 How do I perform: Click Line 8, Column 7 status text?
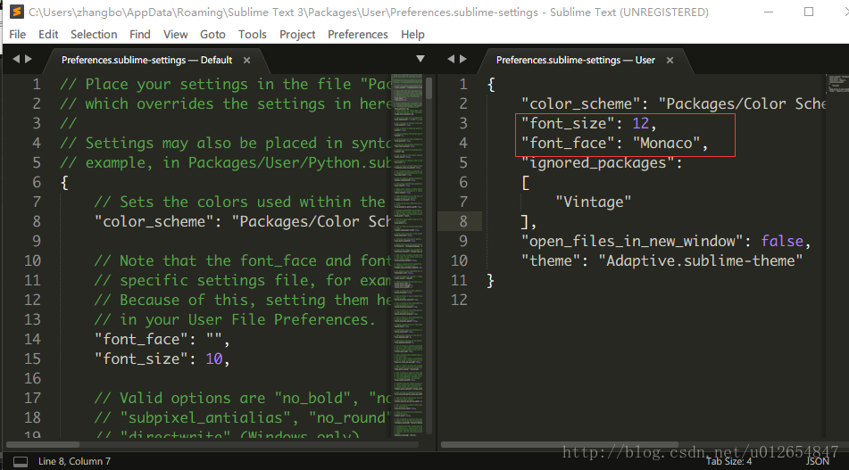click(74, 461)
